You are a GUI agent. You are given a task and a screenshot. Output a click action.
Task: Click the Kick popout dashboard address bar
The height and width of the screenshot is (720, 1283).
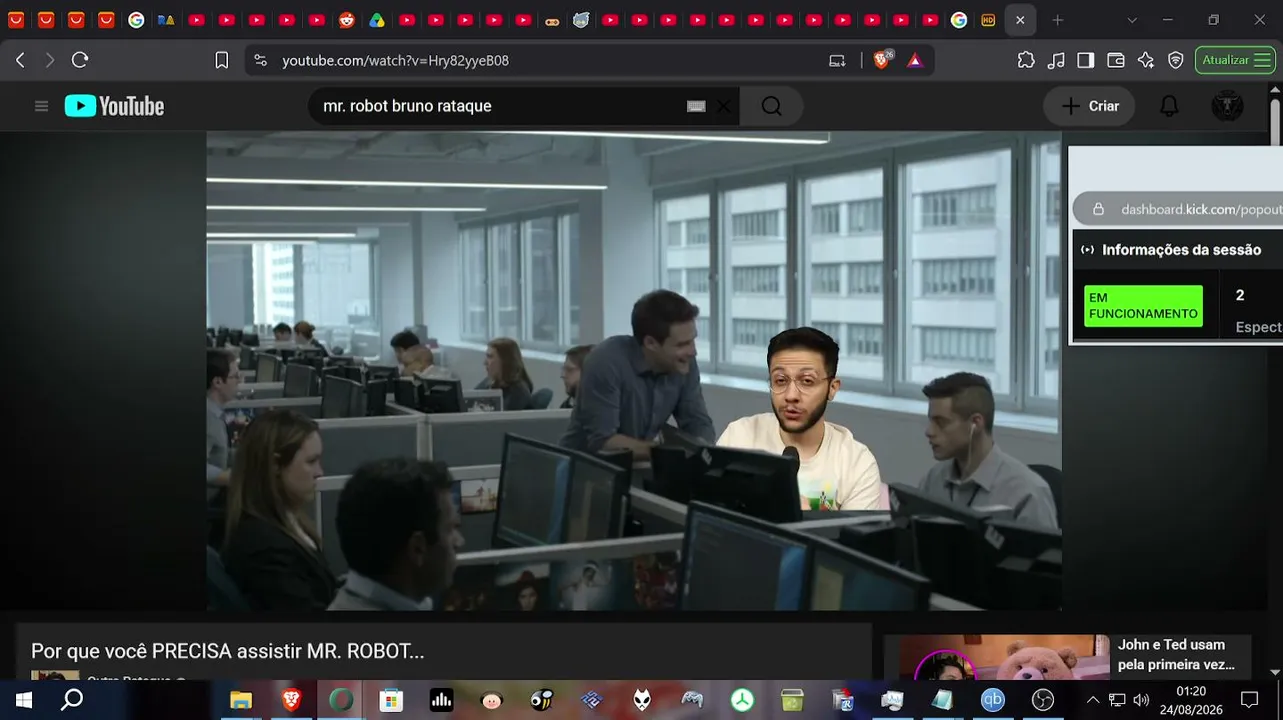tap(1178, 209)
